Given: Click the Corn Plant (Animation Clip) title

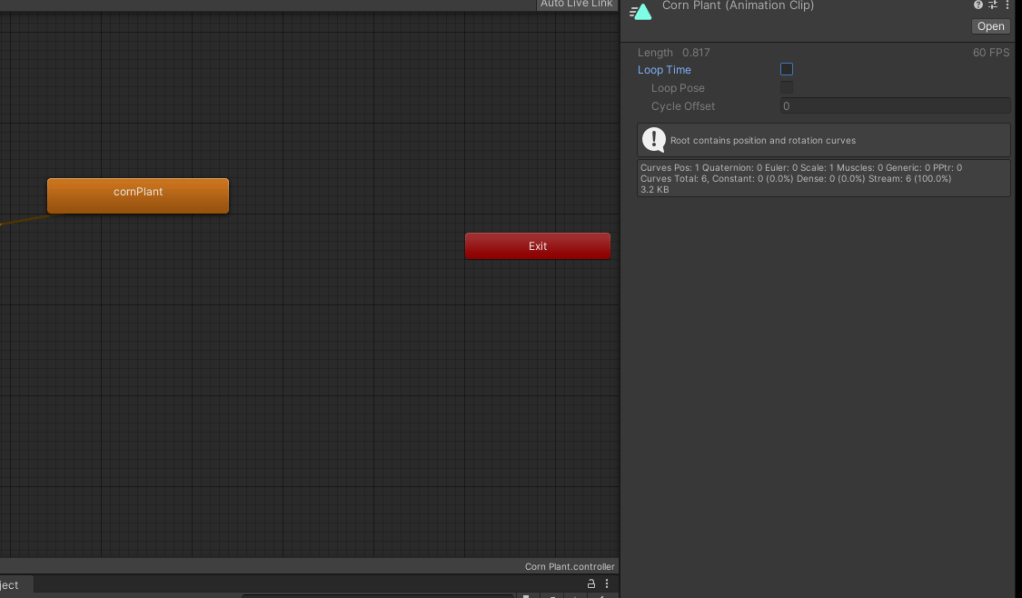Looking at the screenshot, I should 738,6.
